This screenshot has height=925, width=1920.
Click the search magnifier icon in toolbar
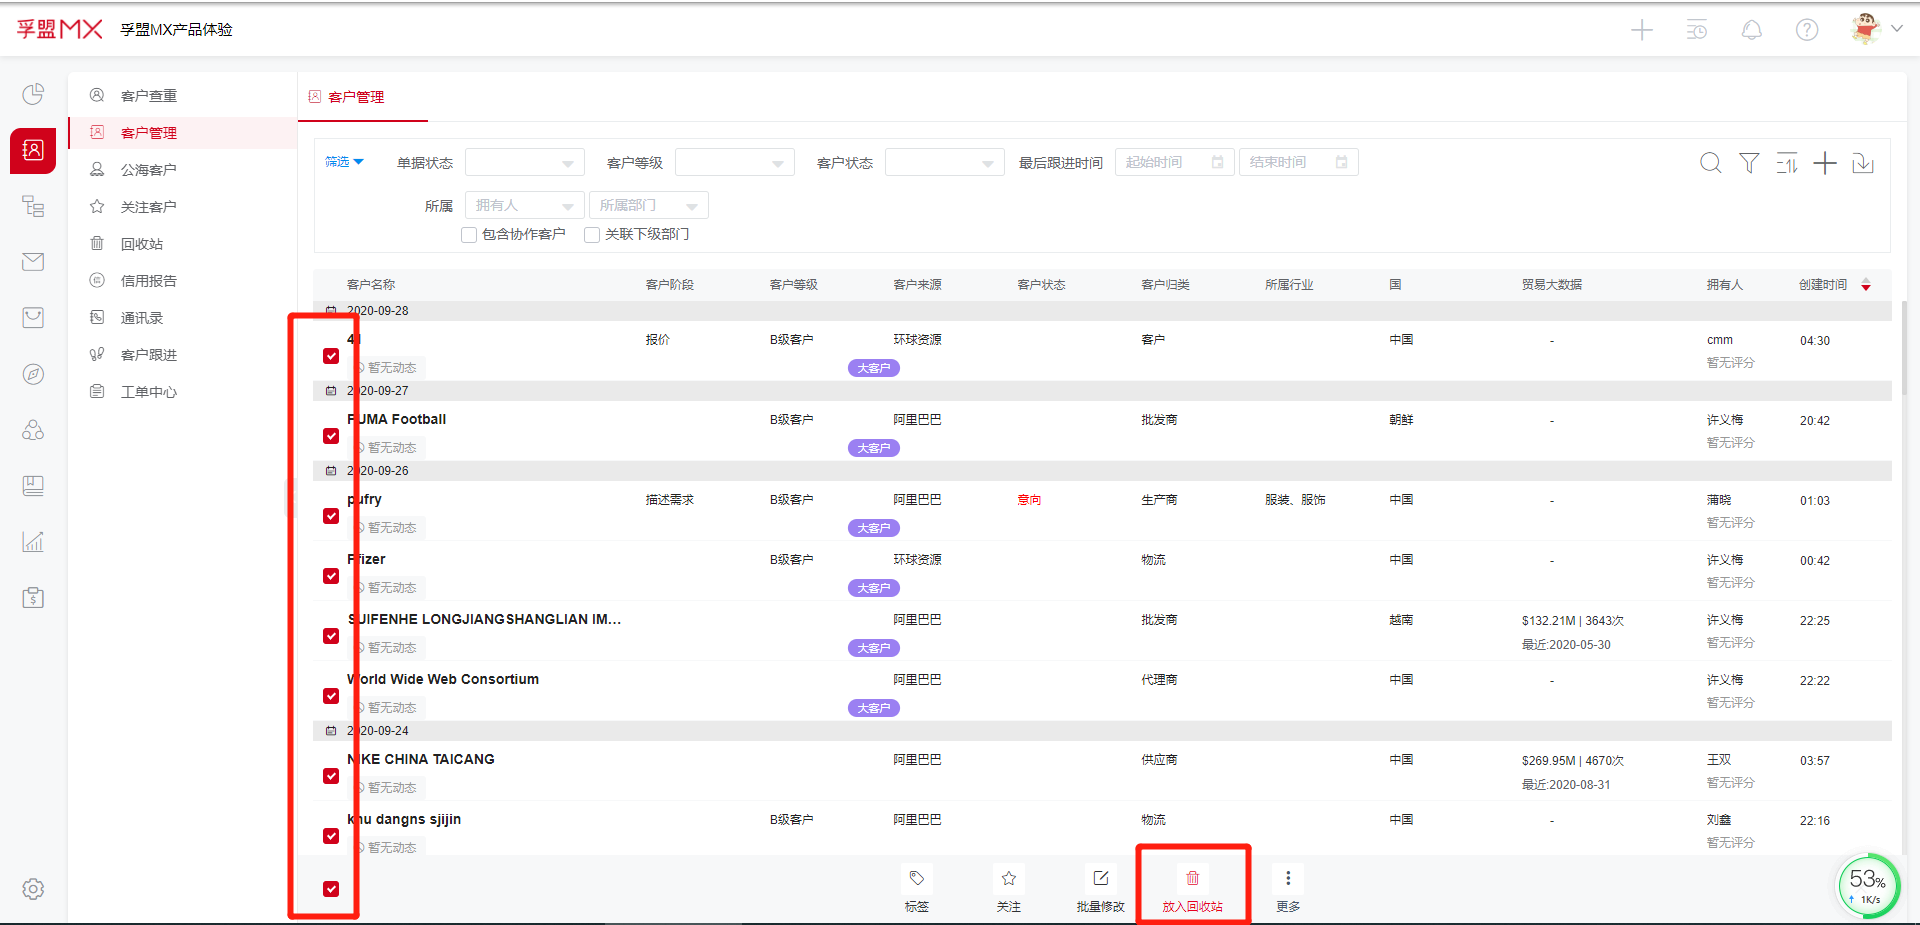1710,163
